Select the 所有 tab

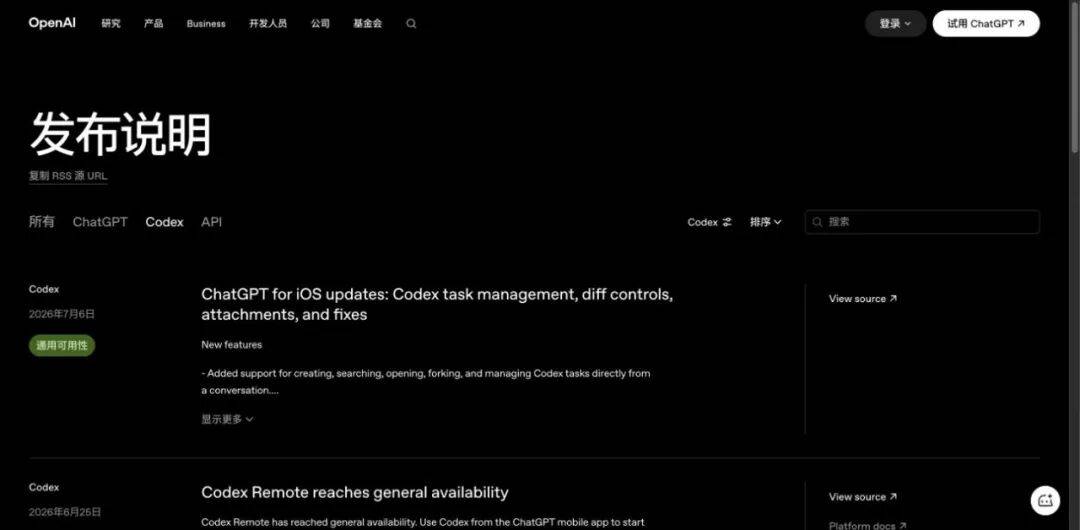[x=42, y=222]
